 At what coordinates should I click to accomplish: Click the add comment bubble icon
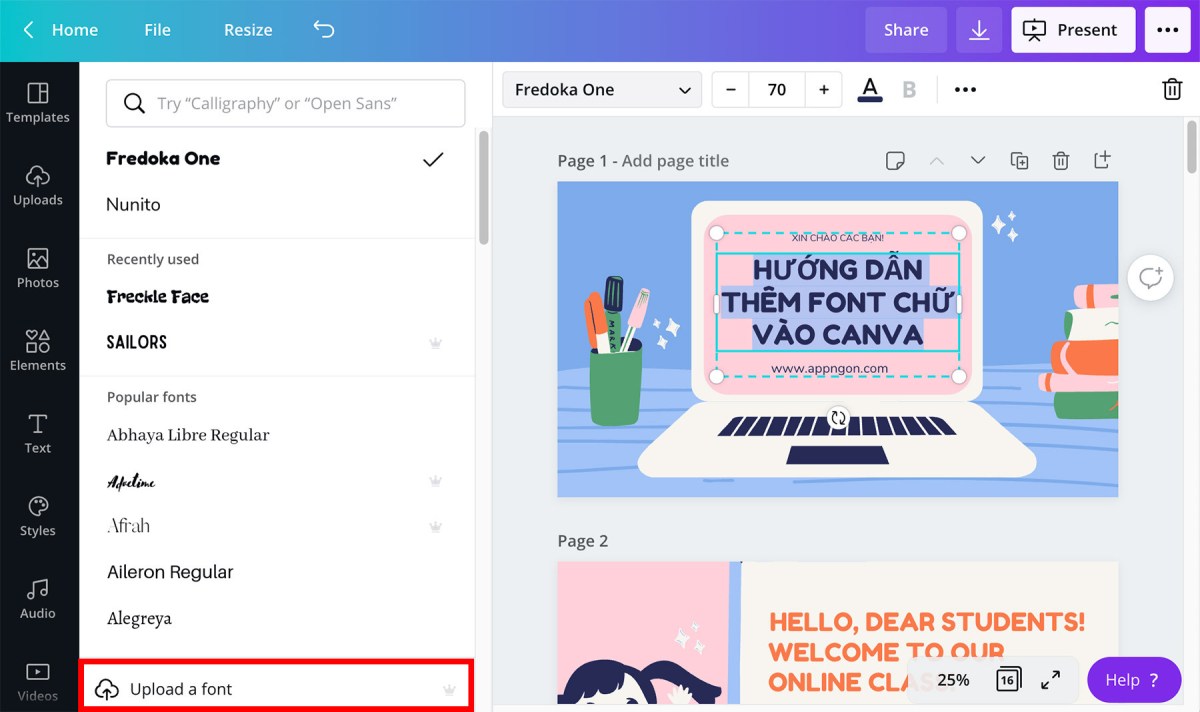pos(1150,278)
